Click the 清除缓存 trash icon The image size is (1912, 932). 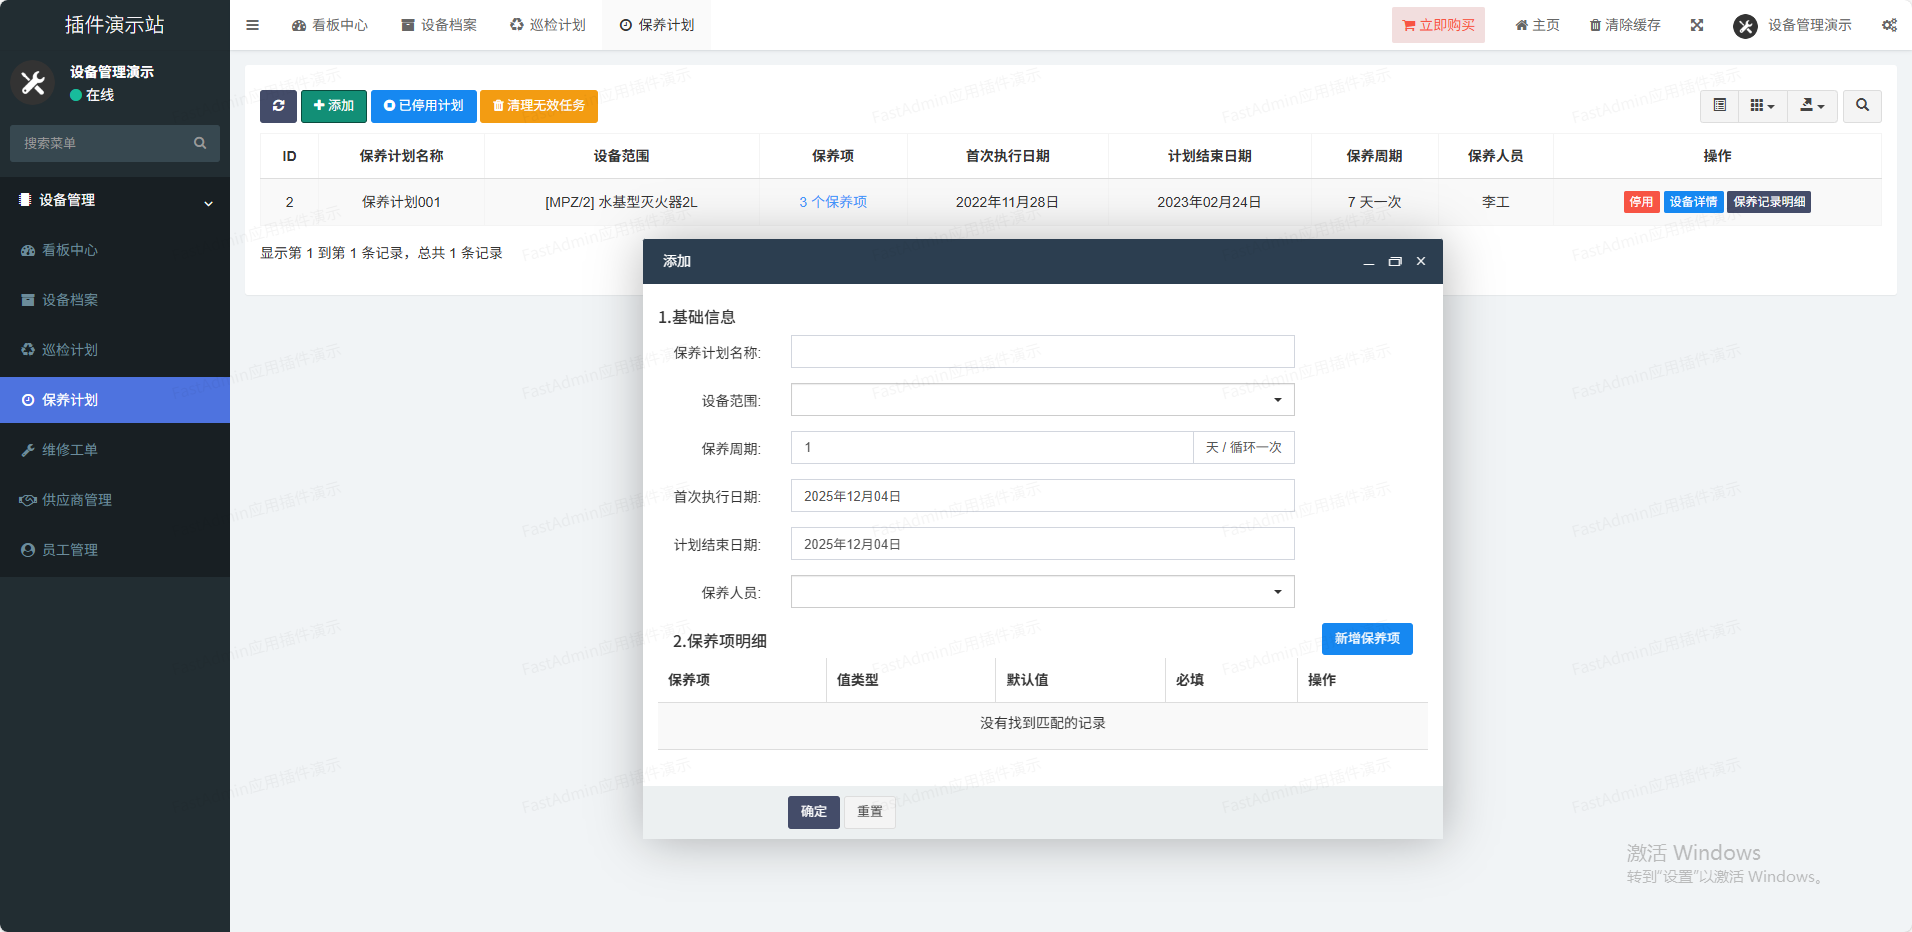coord(1595,26)
